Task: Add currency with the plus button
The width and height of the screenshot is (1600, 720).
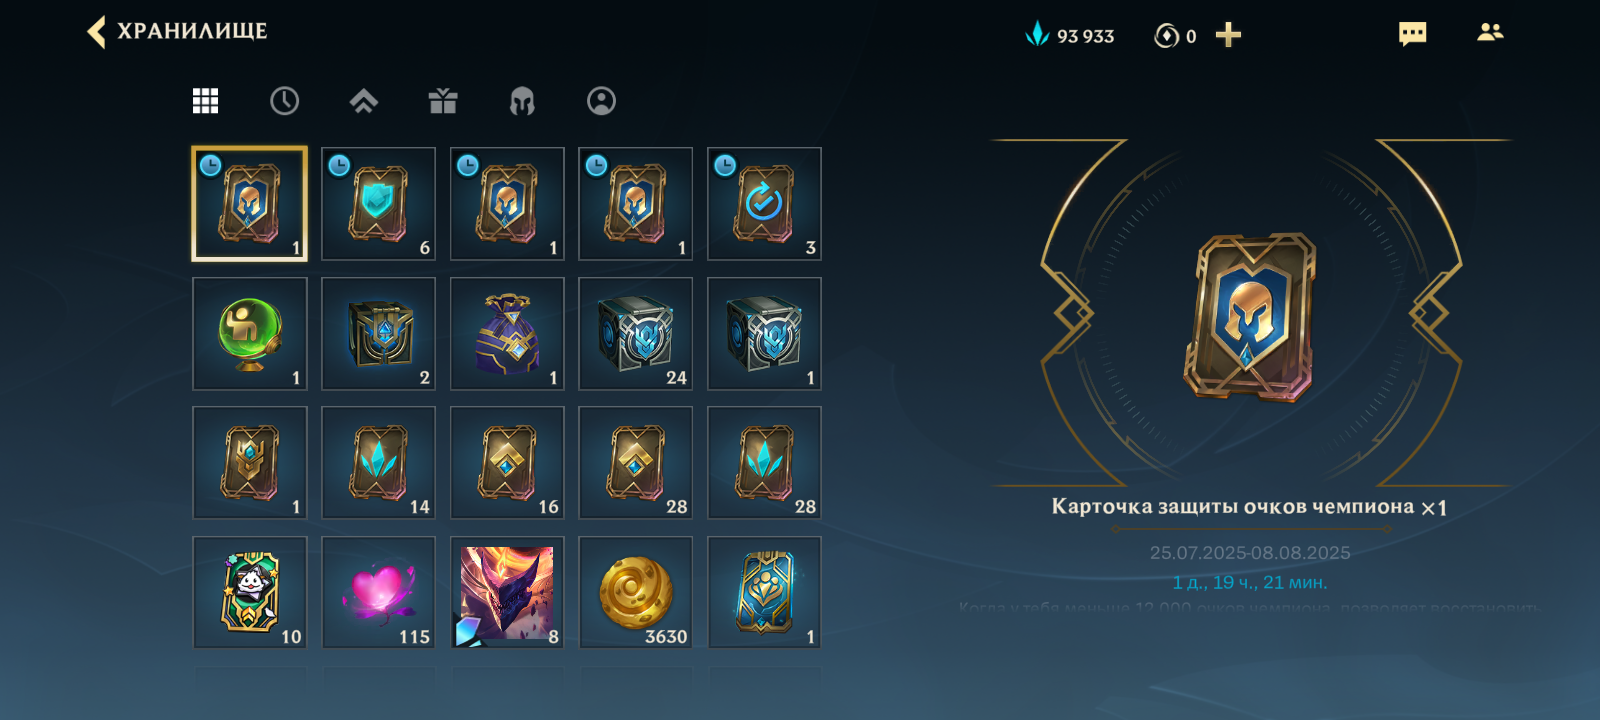Action: [x=1228, y=35]
